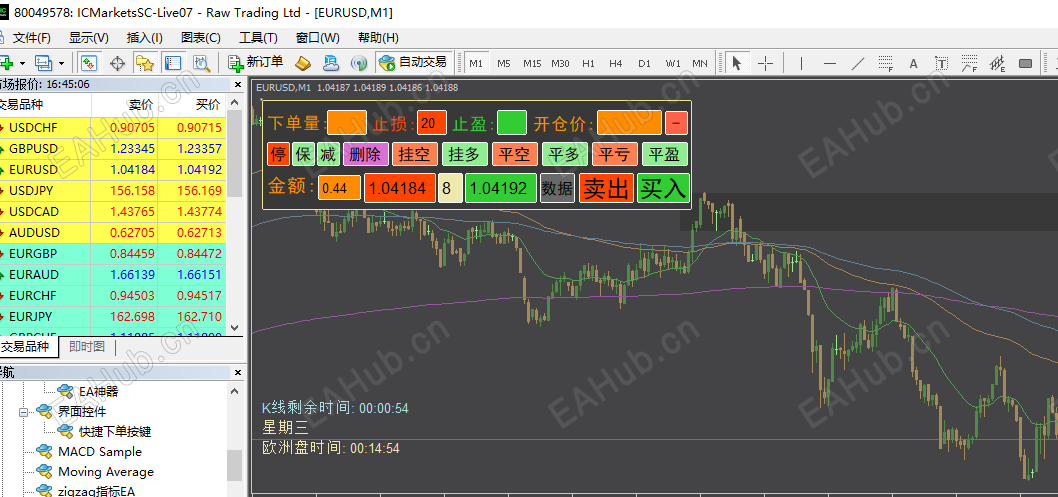Switch chart to H4 timeframe
This screenshot has height=497, width=1058.
615,63
